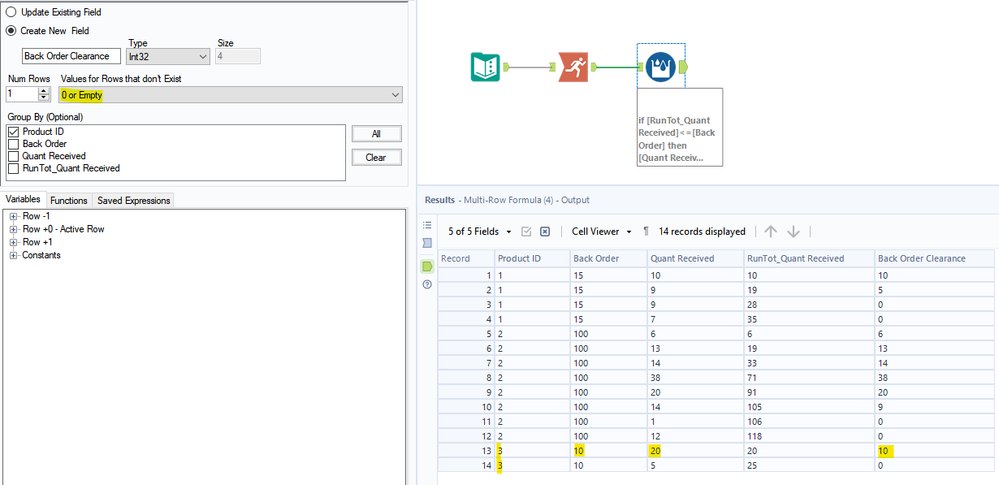The image size is (999, 485).
Task: Switch to the Functions tab
Action: click(69, 200)
